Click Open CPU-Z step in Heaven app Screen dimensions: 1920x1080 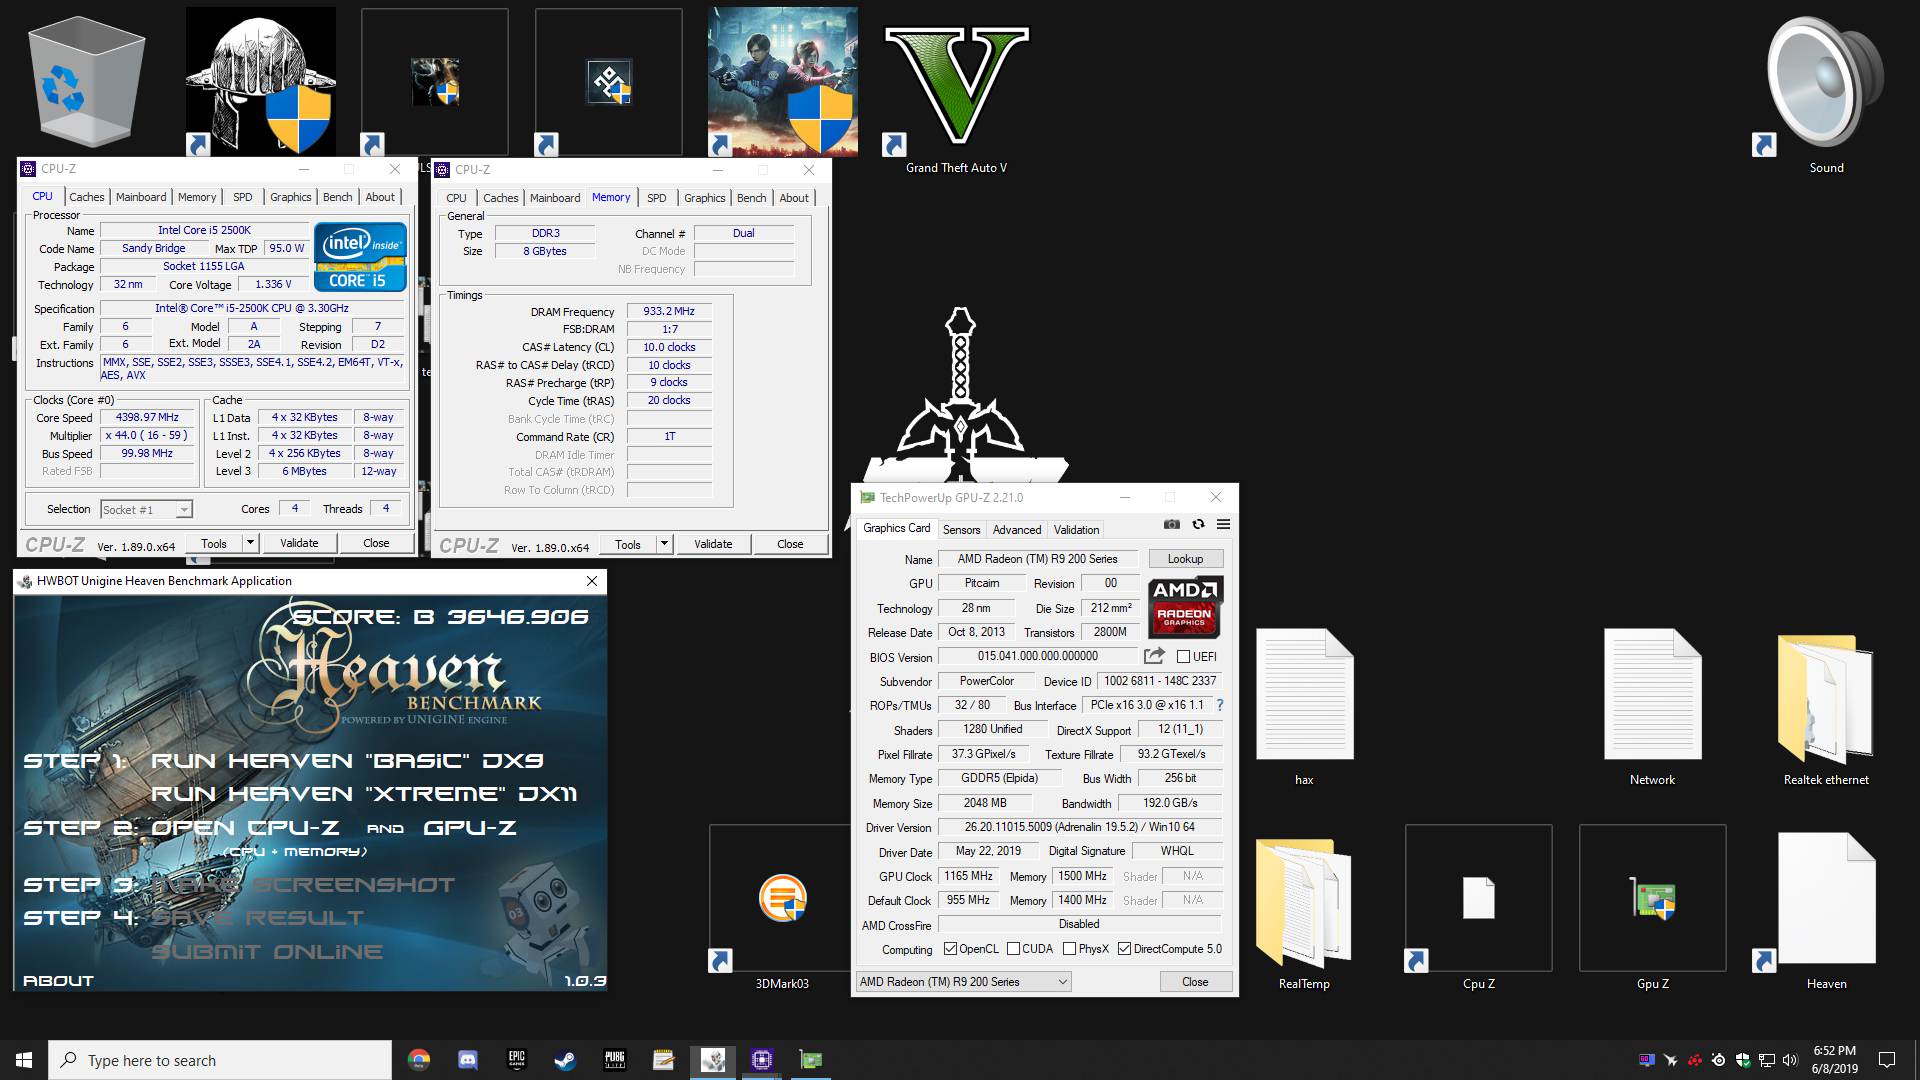245,828
